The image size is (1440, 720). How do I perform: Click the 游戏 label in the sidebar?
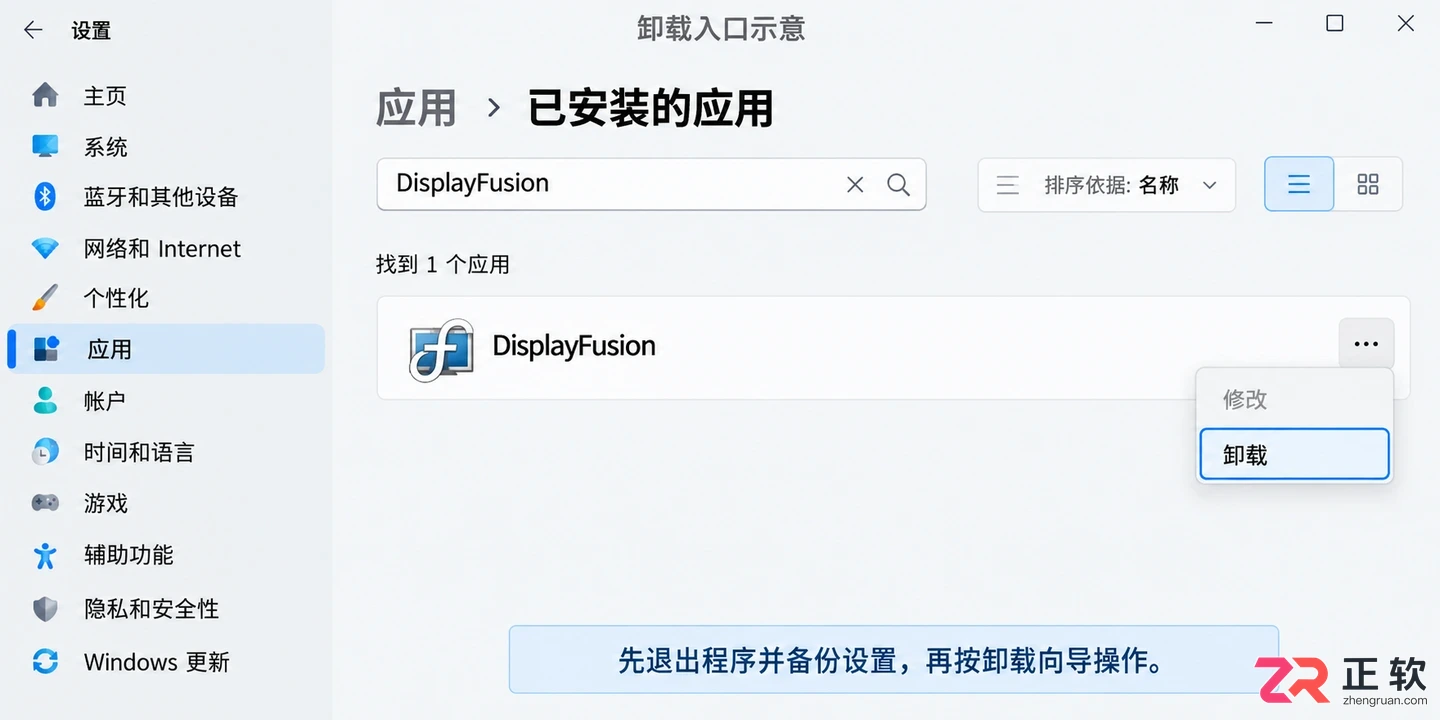[106, 503]
